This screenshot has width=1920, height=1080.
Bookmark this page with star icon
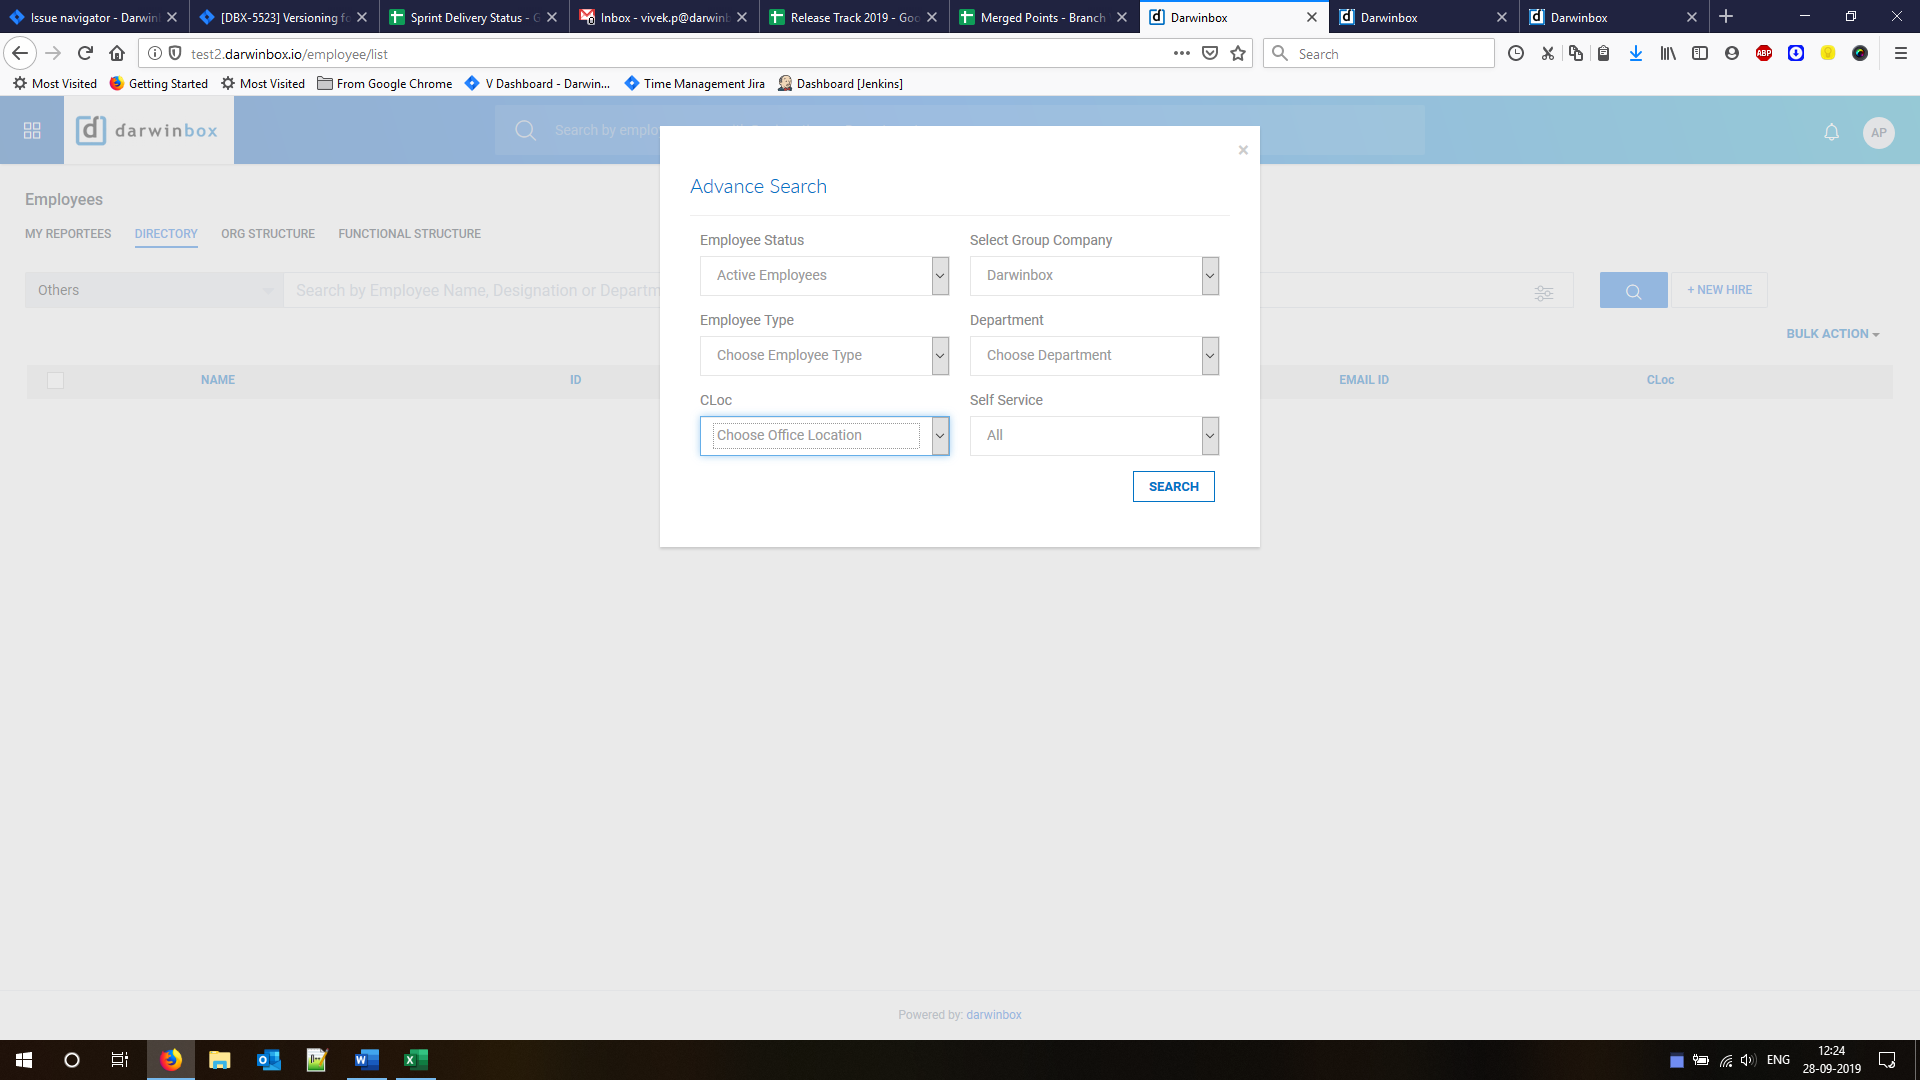(1238, 54)
